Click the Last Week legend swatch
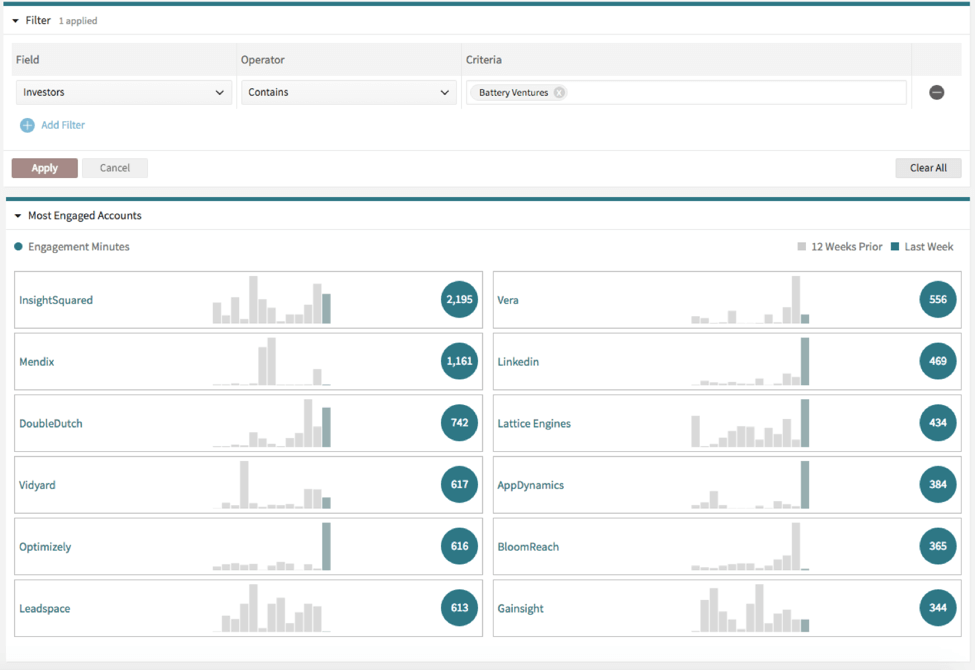The width and height of the screenshot is (975, 670). pyautogui.click(x=895, y=246)
